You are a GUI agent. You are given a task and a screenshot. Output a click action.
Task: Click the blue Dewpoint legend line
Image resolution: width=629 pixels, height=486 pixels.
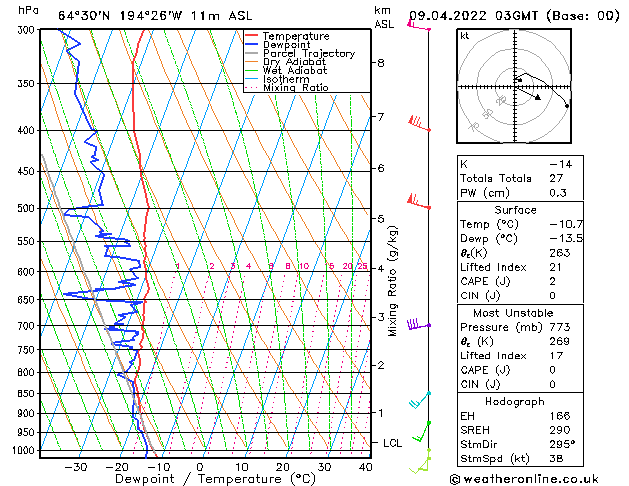(252, 45)
